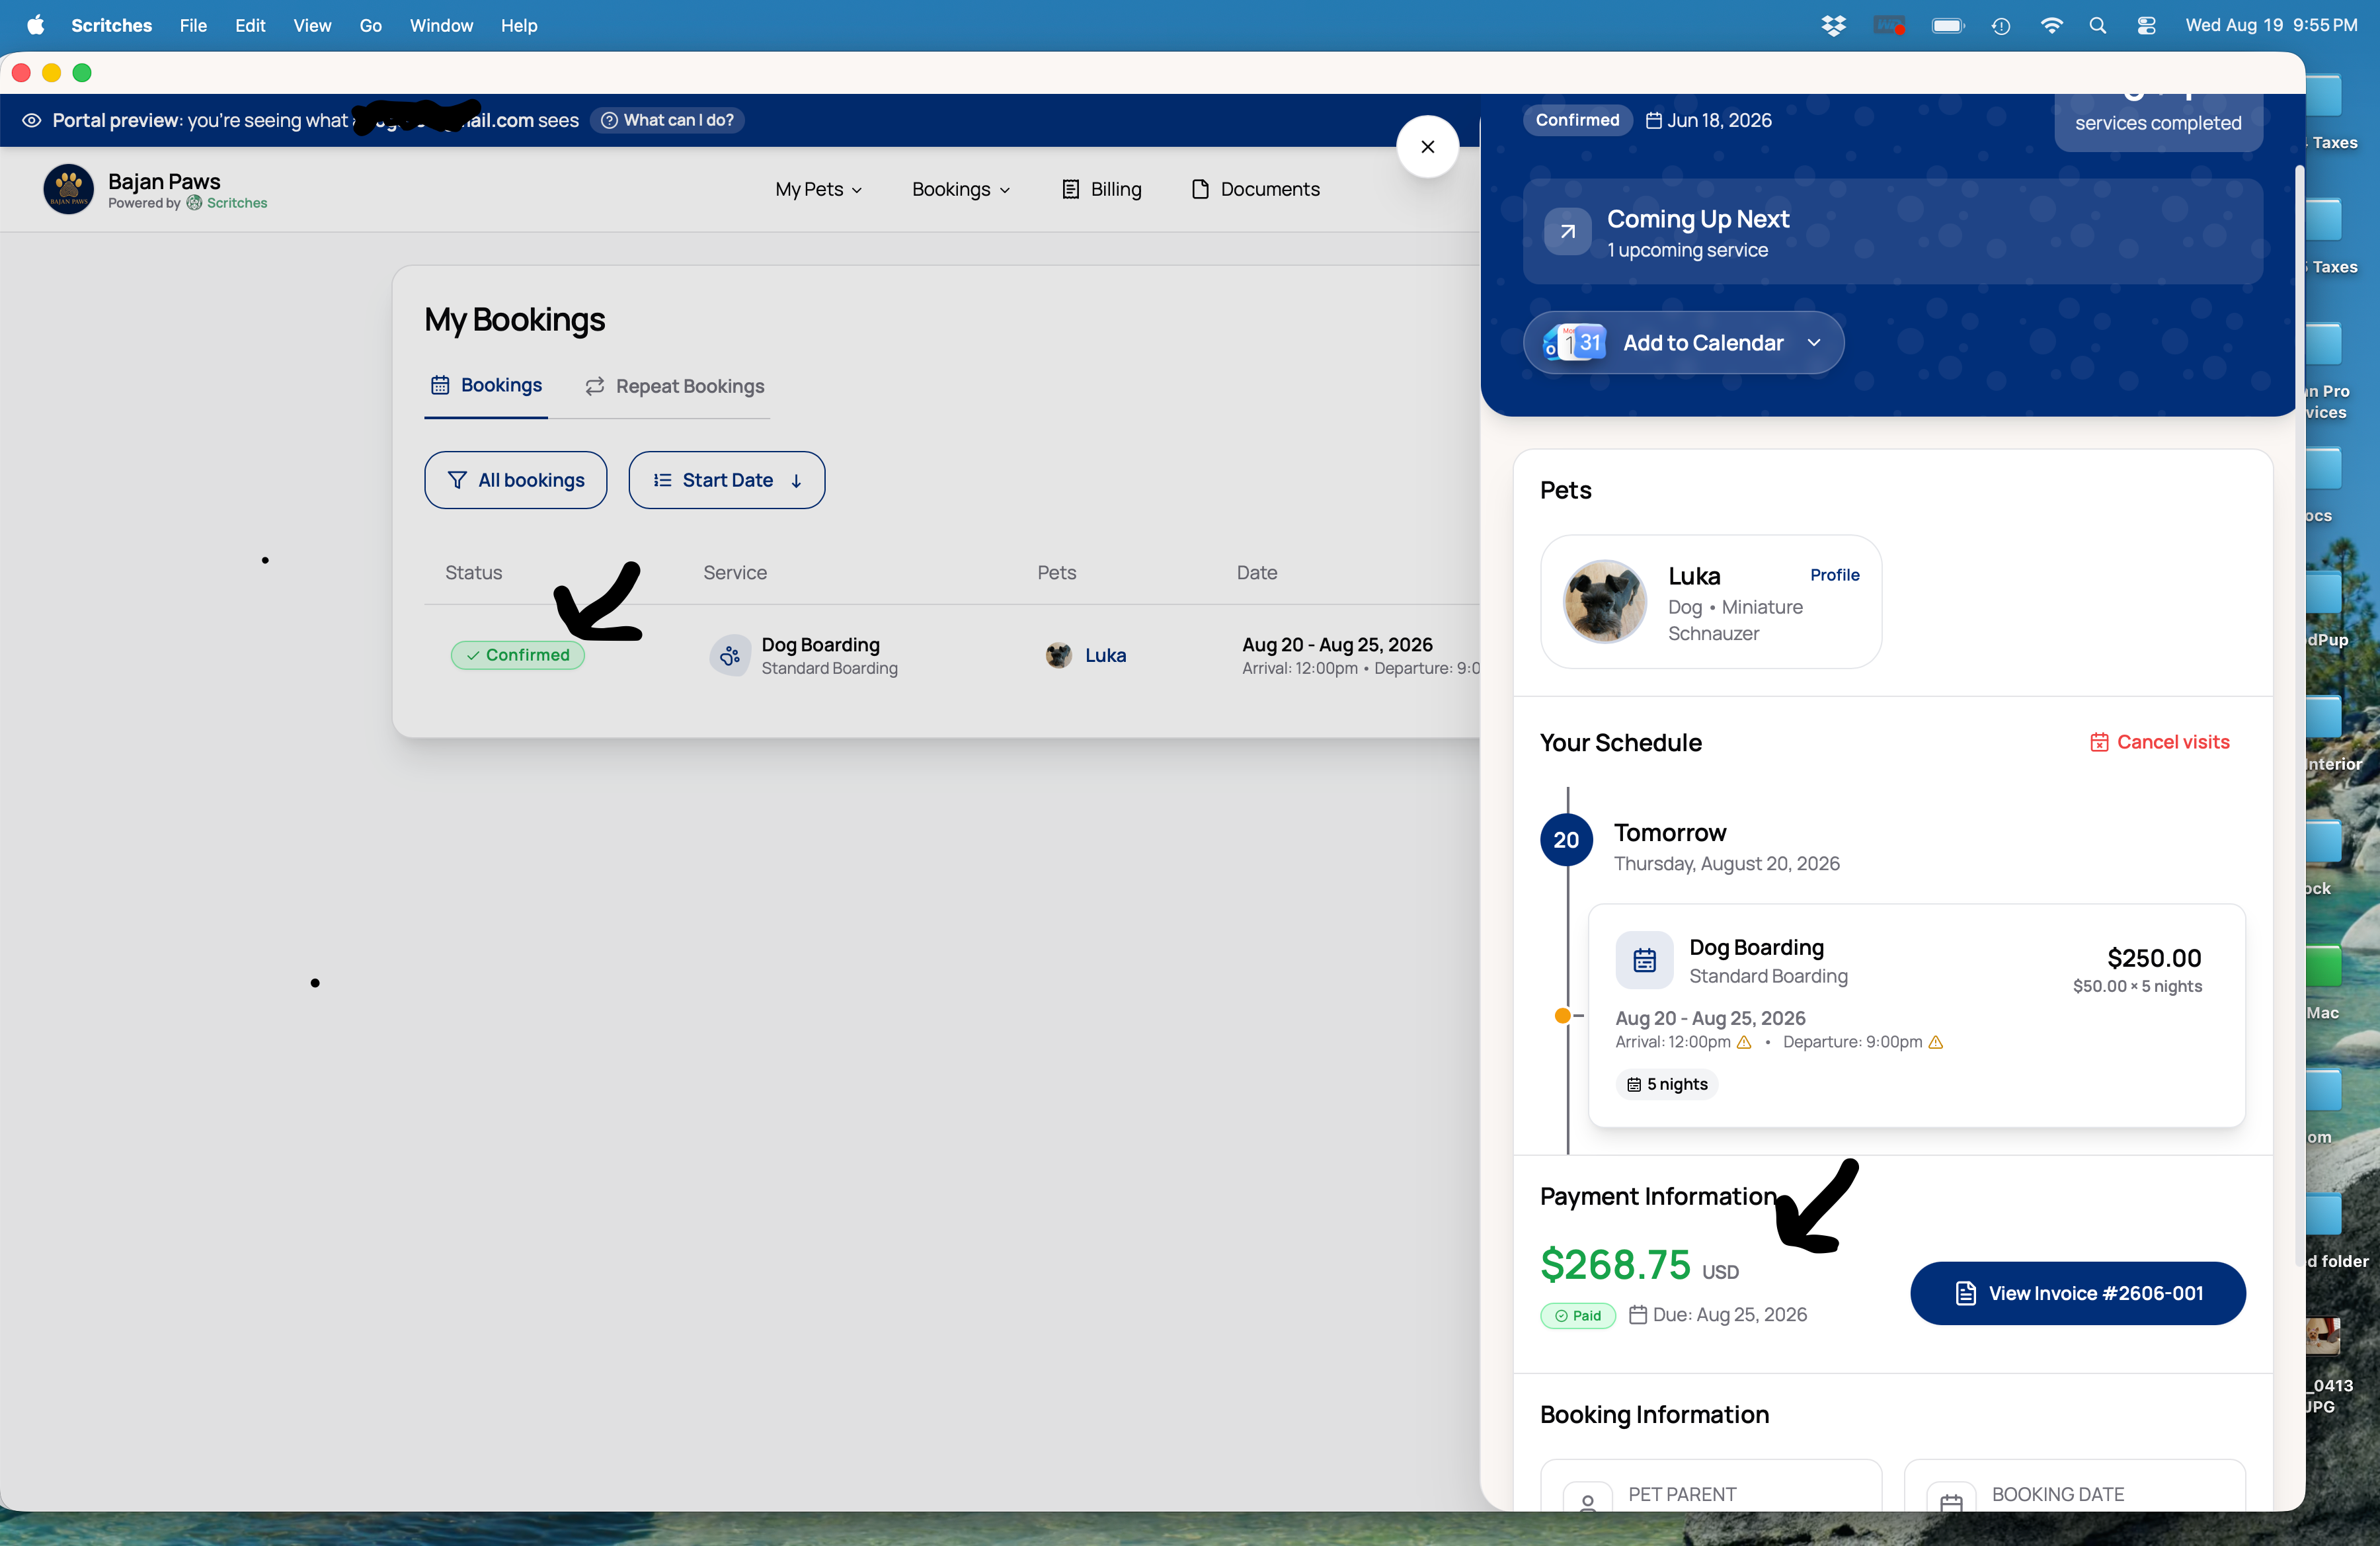The image size is (2380, 1546).
Task: Open the Help menu
Action: [519, 26]
